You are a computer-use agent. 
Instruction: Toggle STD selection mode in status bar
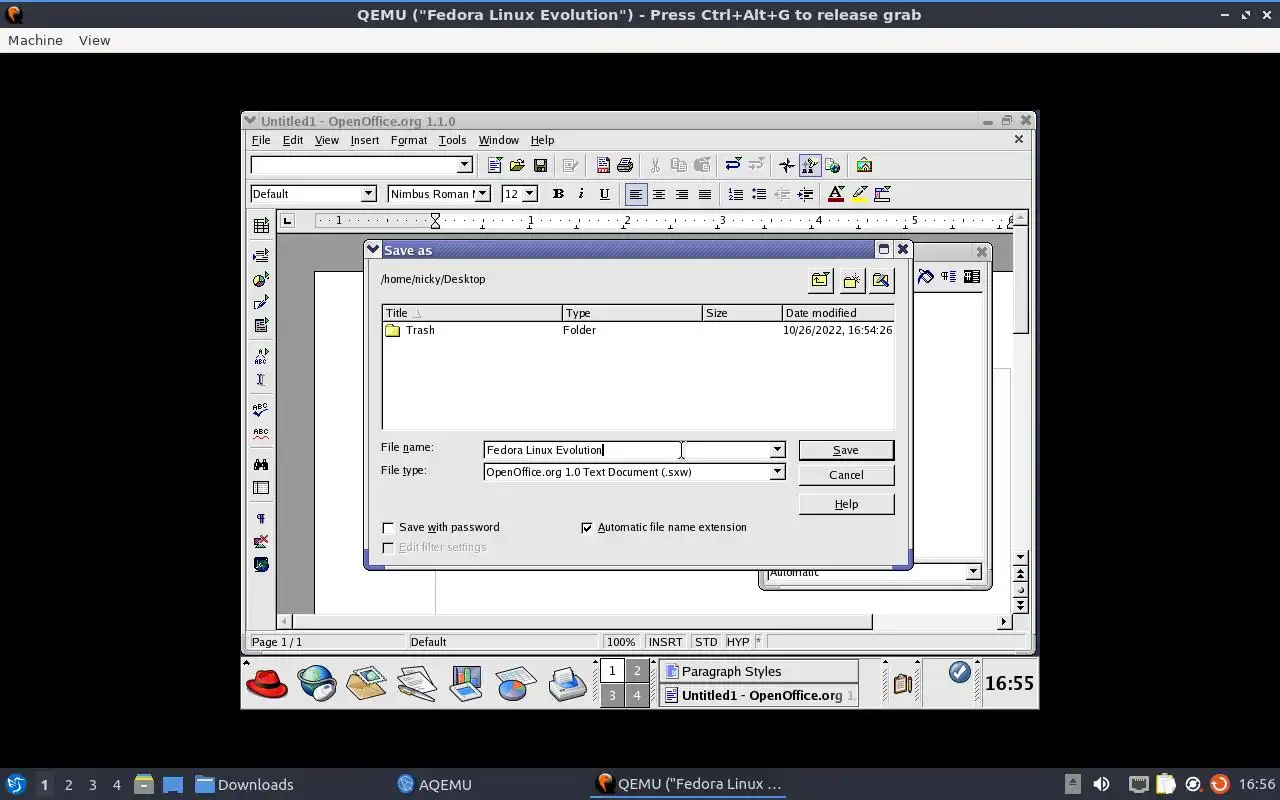(x=706, y=642)
